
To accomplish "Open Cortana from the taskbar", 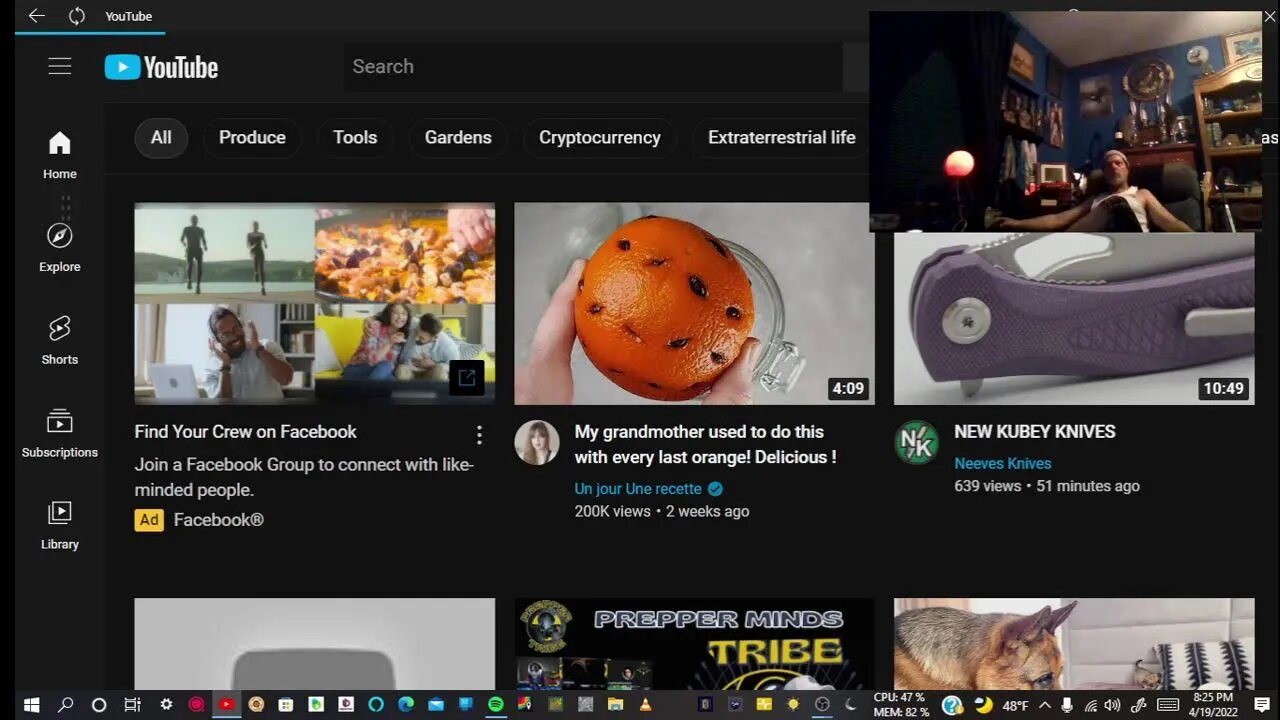I will (x=99, y=705).
